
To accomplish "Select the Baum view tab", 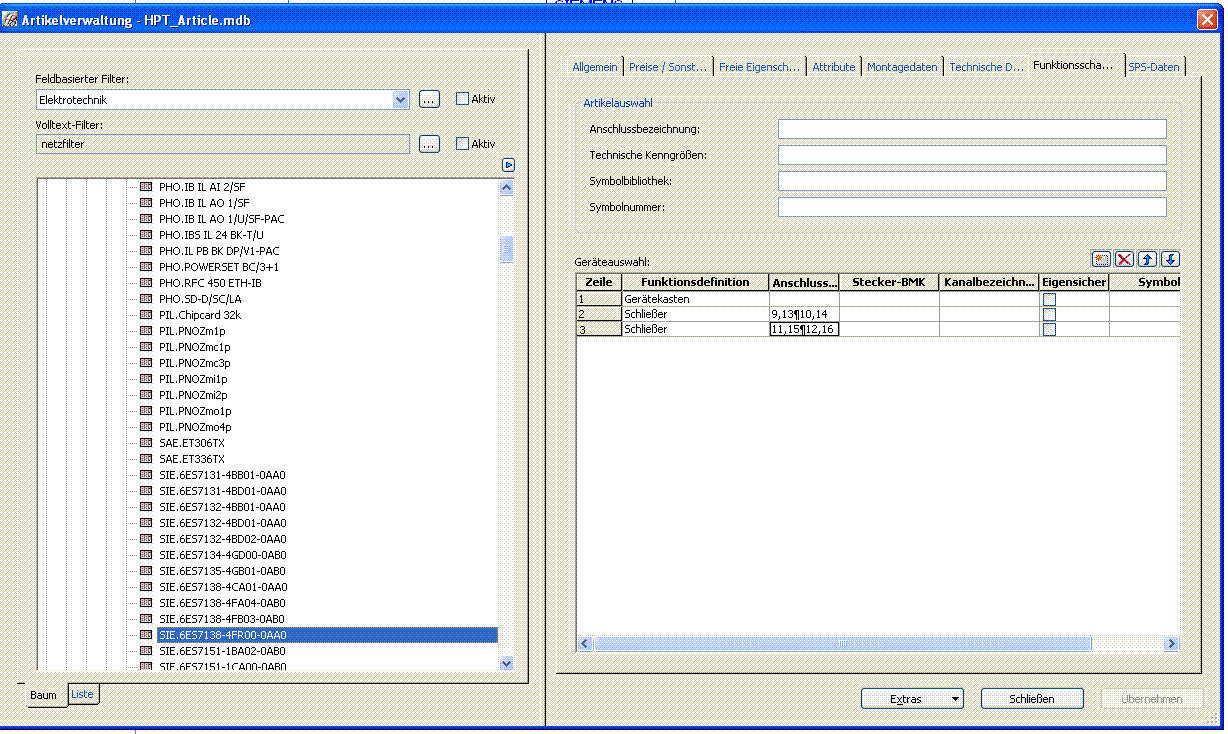I will [43, 695].
